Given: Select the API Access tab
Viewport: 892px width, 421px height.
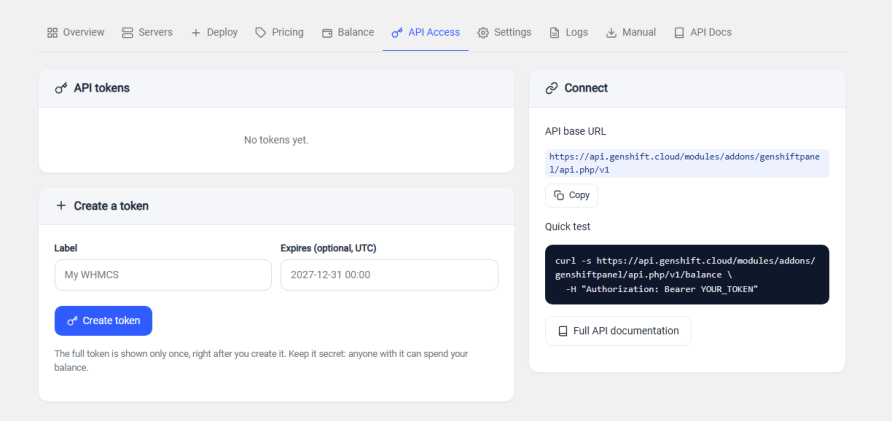Looking at the screenshot, I should tap(426, 32).
